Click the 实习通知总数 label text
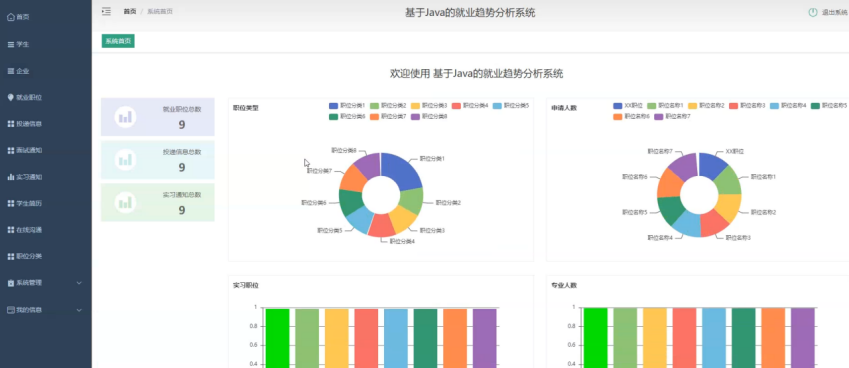Screen dimensions: 849x368 pos(182,195)
